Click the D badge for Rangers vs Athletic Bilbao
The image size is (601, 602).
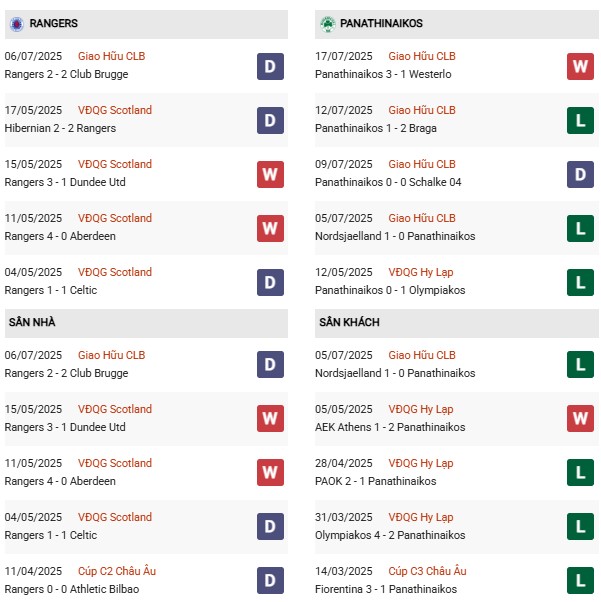point(270,581)
